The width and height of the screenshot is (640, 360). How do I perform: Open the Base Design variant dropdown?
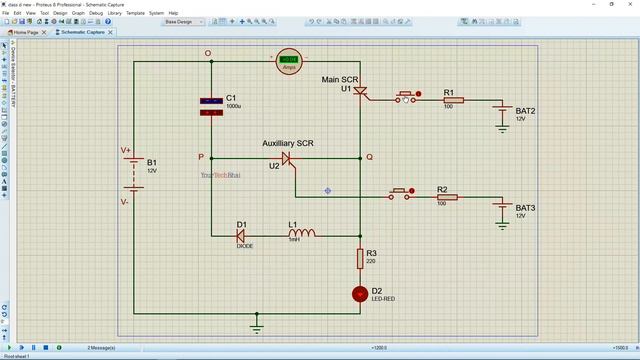click(x=183, y=22)
